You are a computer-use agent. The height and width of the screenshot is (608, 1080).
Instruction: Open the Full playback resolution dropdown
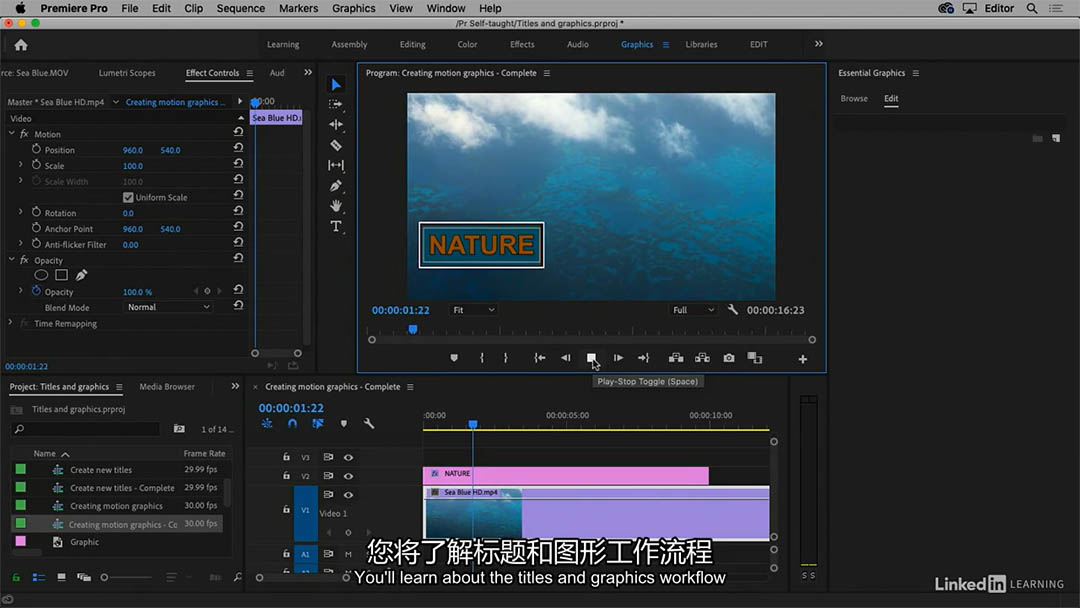click(694, 310)
